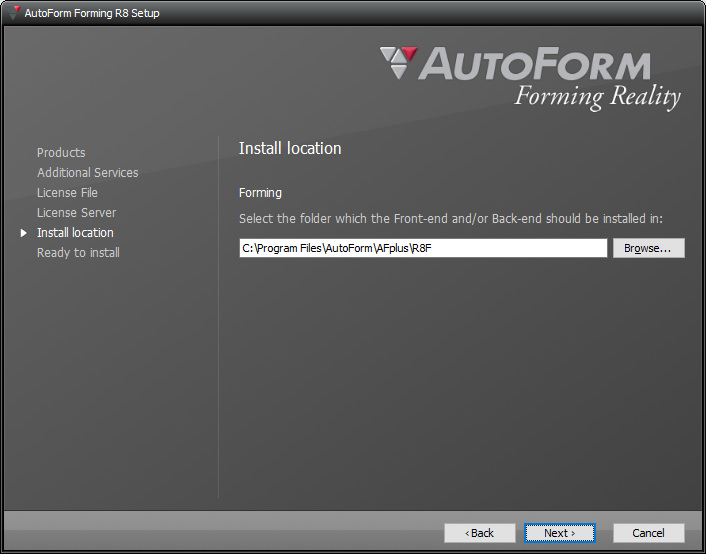Select the Install location step

[75, 233]
